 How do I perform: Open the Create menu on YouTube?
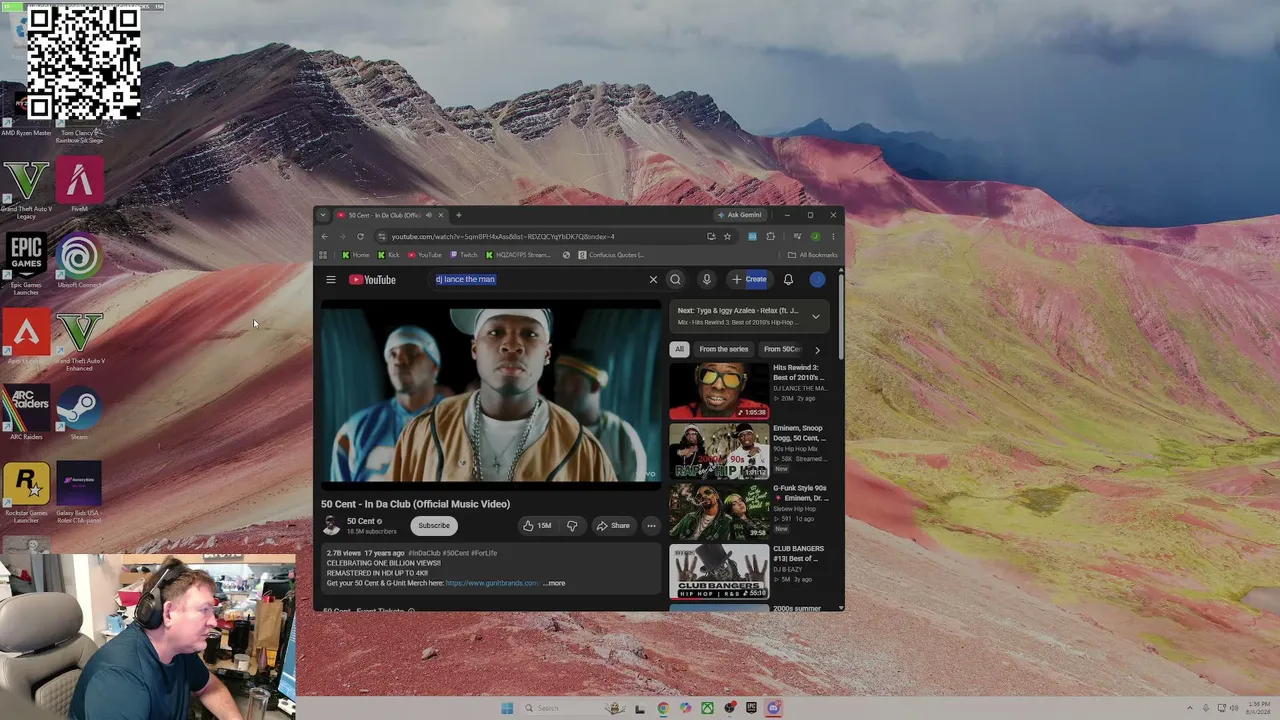click(x=749, y=280)
